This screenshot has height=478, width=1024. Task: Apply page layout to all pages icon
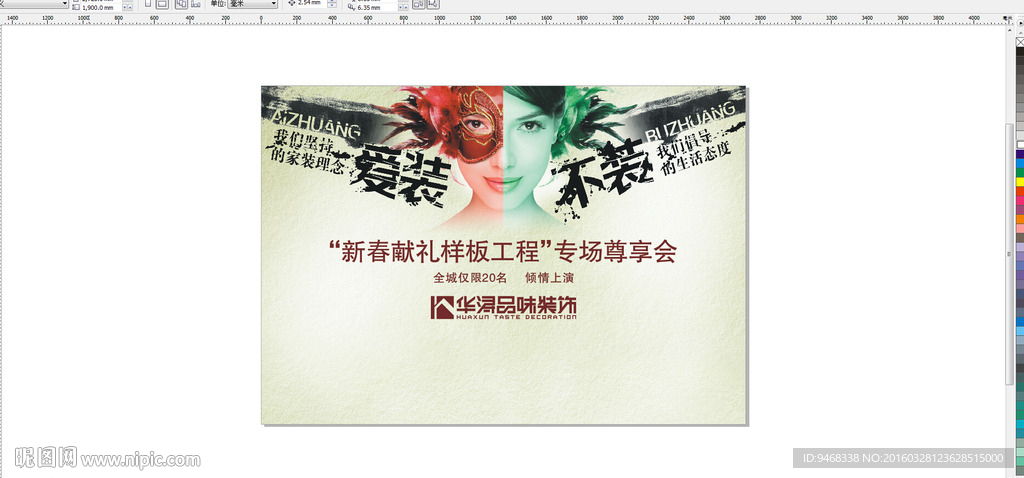tap(181, 3)
